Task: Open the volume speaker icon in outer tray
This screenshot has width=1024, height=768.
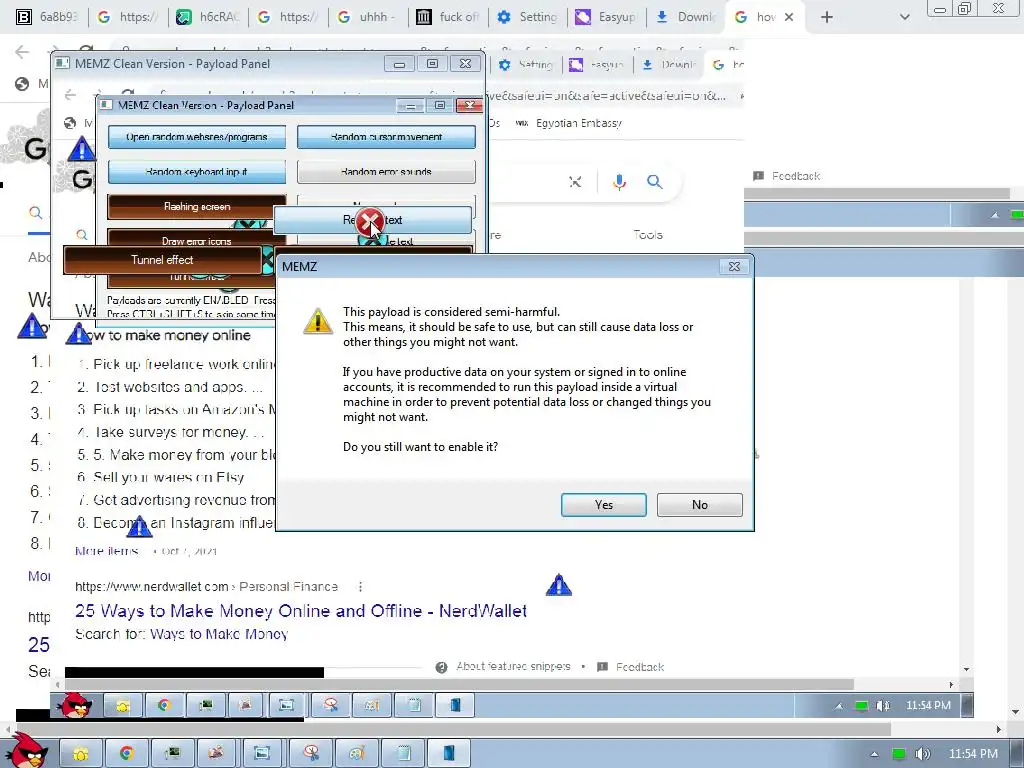Action: pyautogui.click(x=922, y=754)
